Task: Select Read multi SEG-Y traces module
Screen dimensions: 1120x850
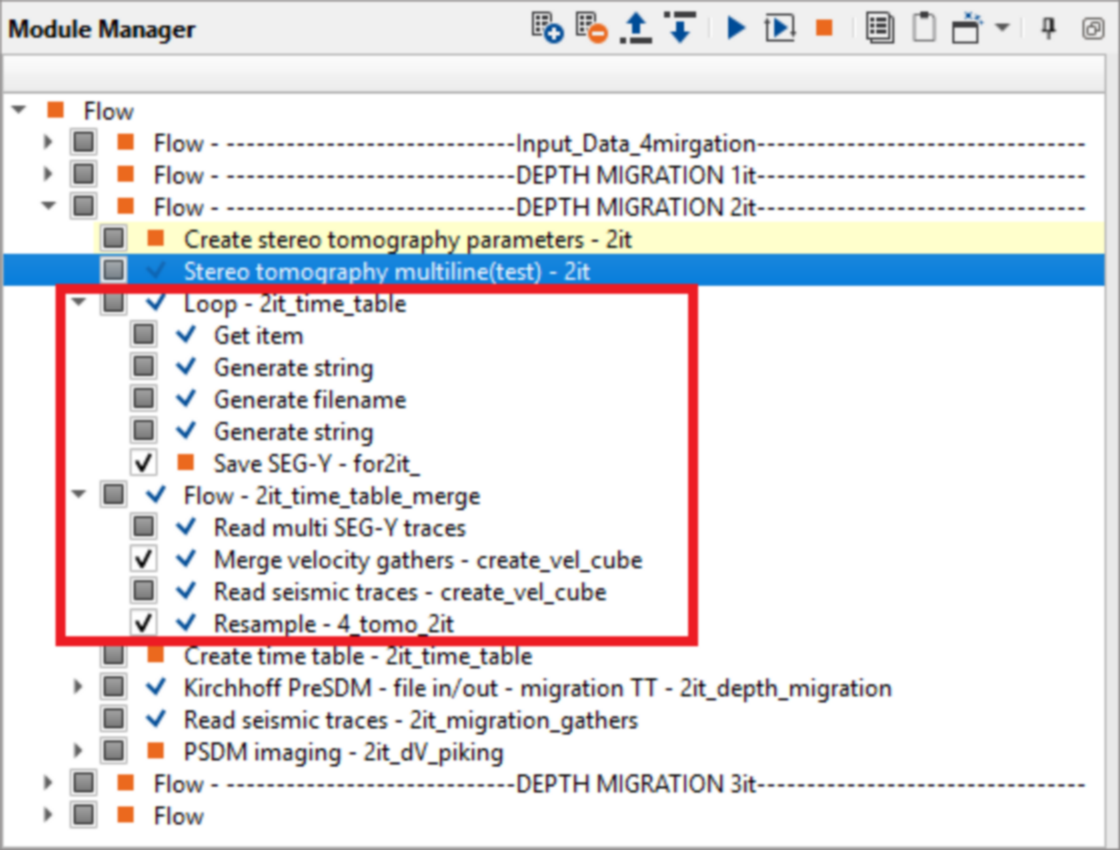Action: pos(339,527)
